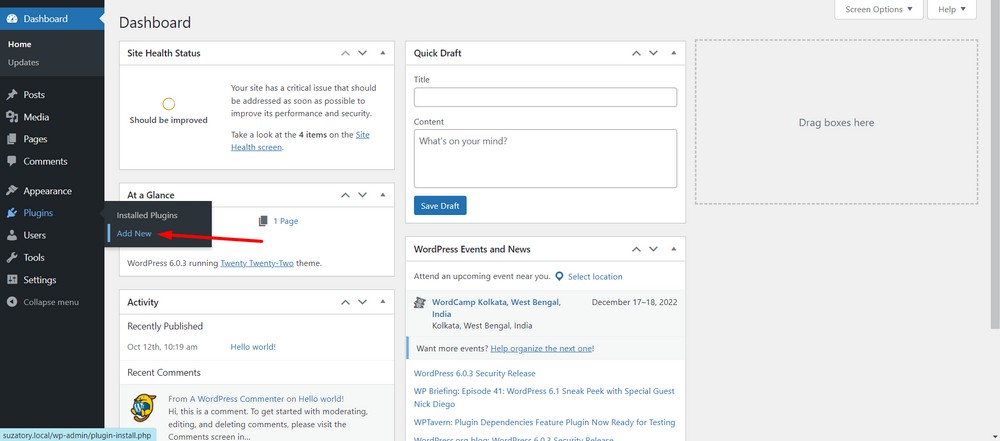Open the Help dropdown tab

[952, 10]
